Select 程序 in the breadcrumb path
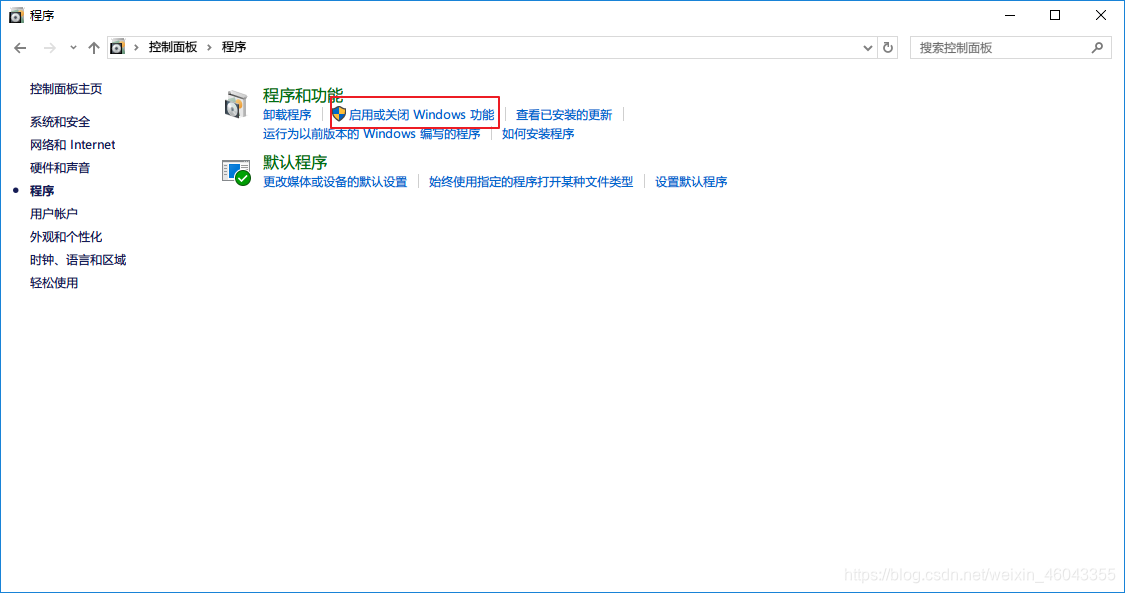The height and width of the screenshot is (593, 1125). 234,47
